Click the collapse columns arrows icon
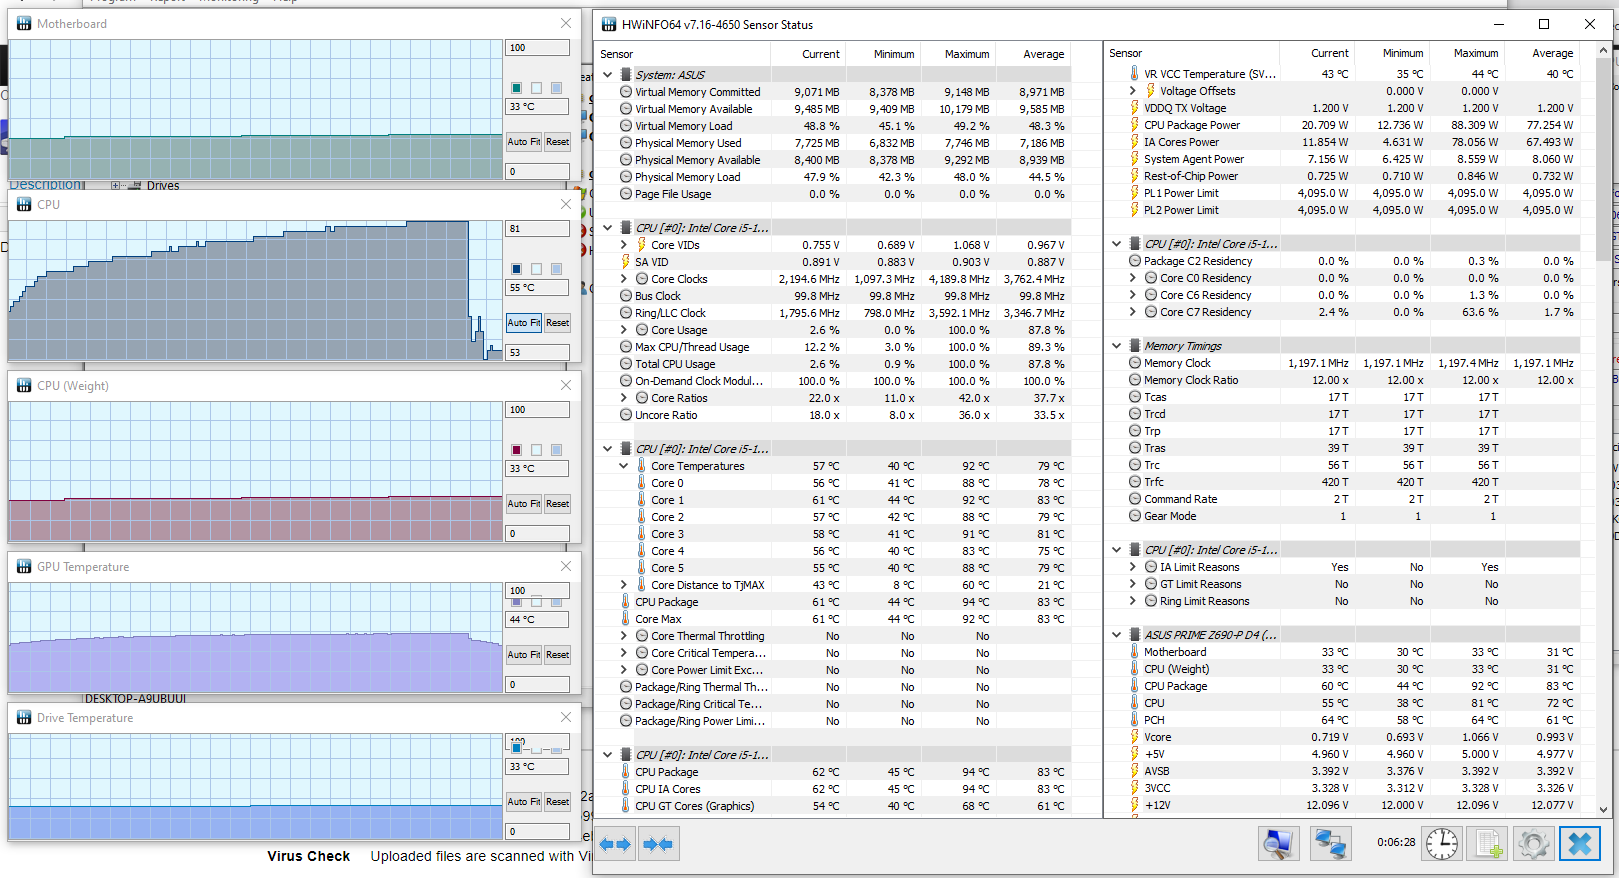 point(658,845)
